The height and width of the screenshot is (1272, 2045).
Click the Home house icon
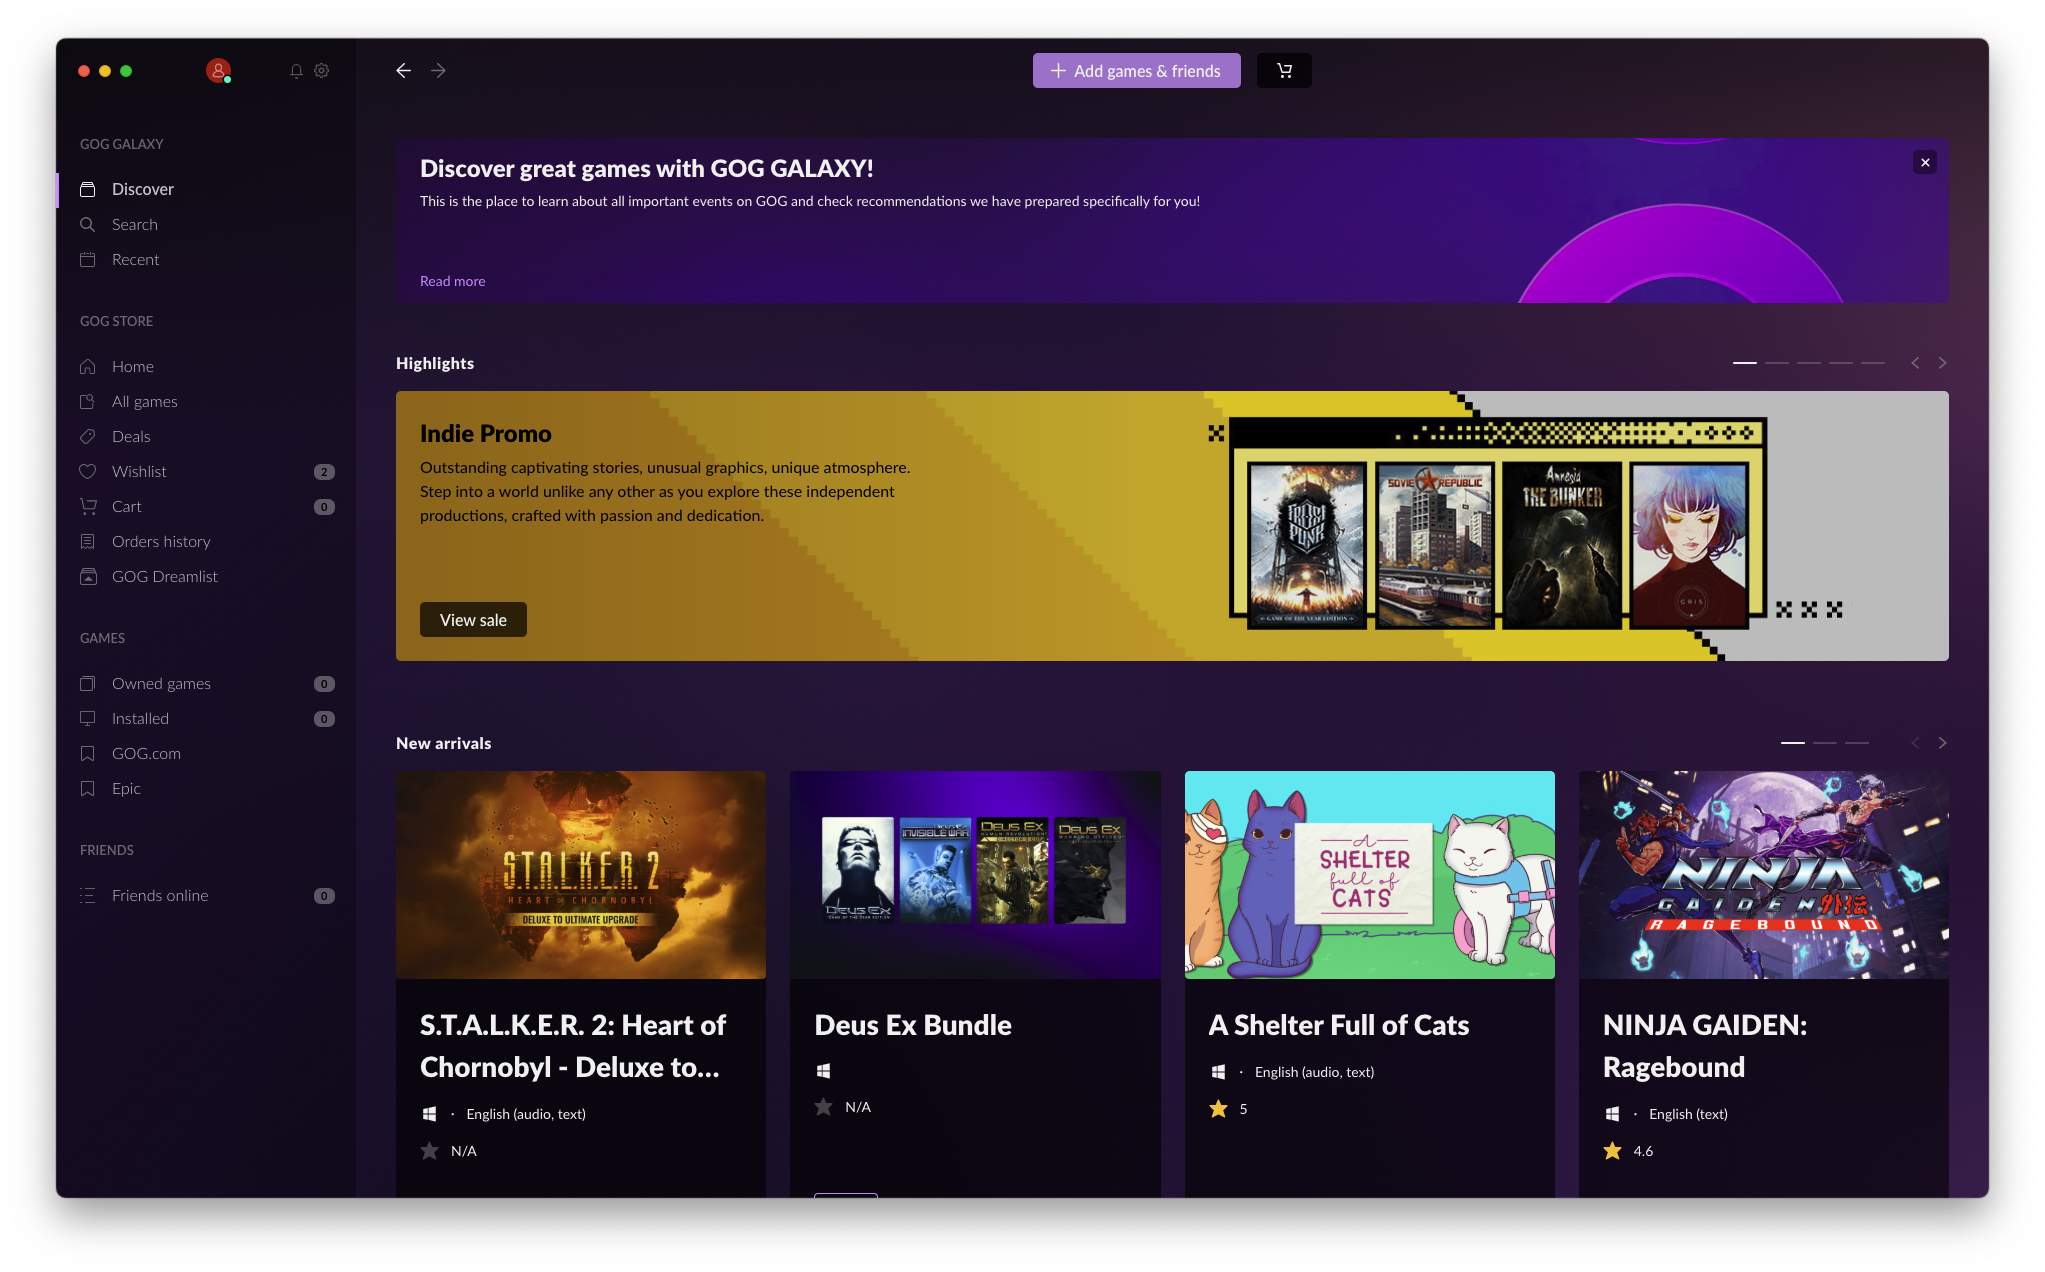point(88,366)
